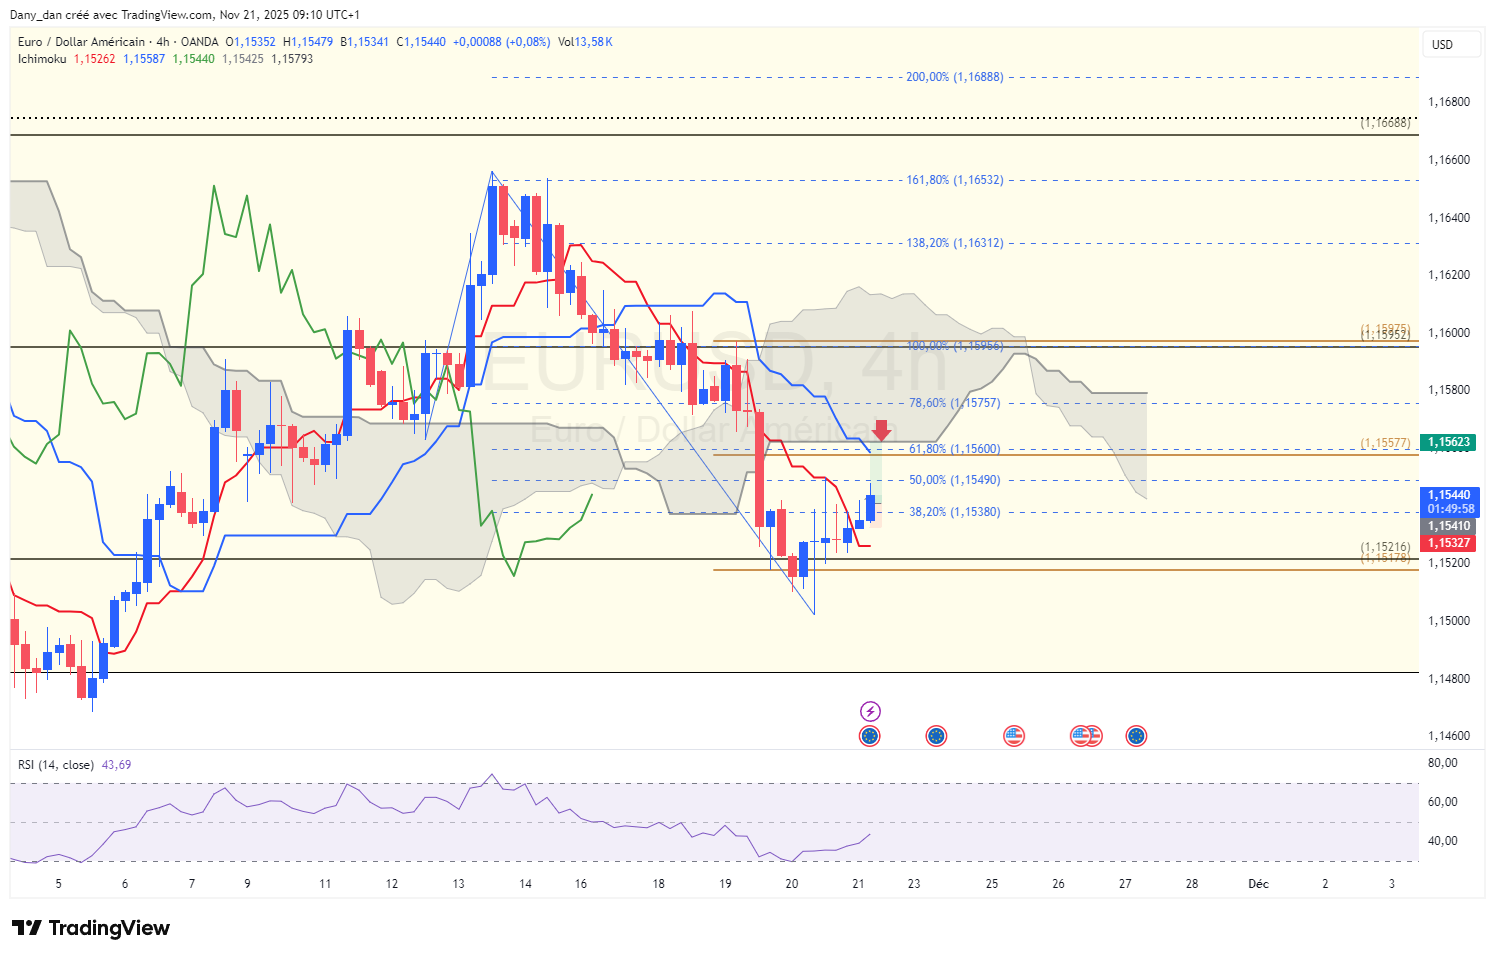Click the 1,14600 price axis label
Viewport: 1495px width, 958px height.
[x=1449, y=736]
